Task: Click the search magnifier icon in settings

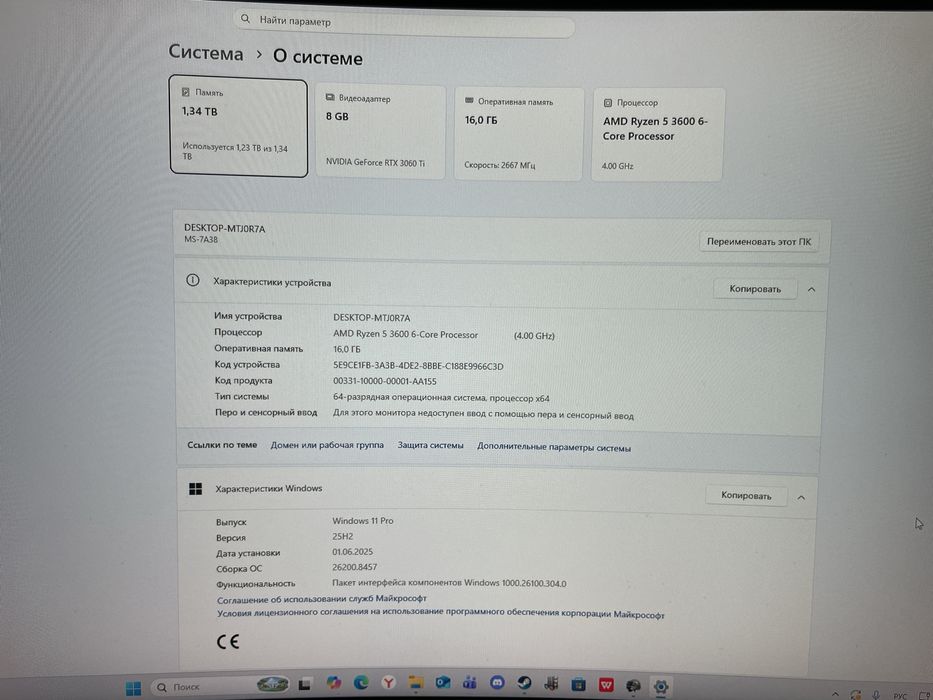Action: pos(245,19)
